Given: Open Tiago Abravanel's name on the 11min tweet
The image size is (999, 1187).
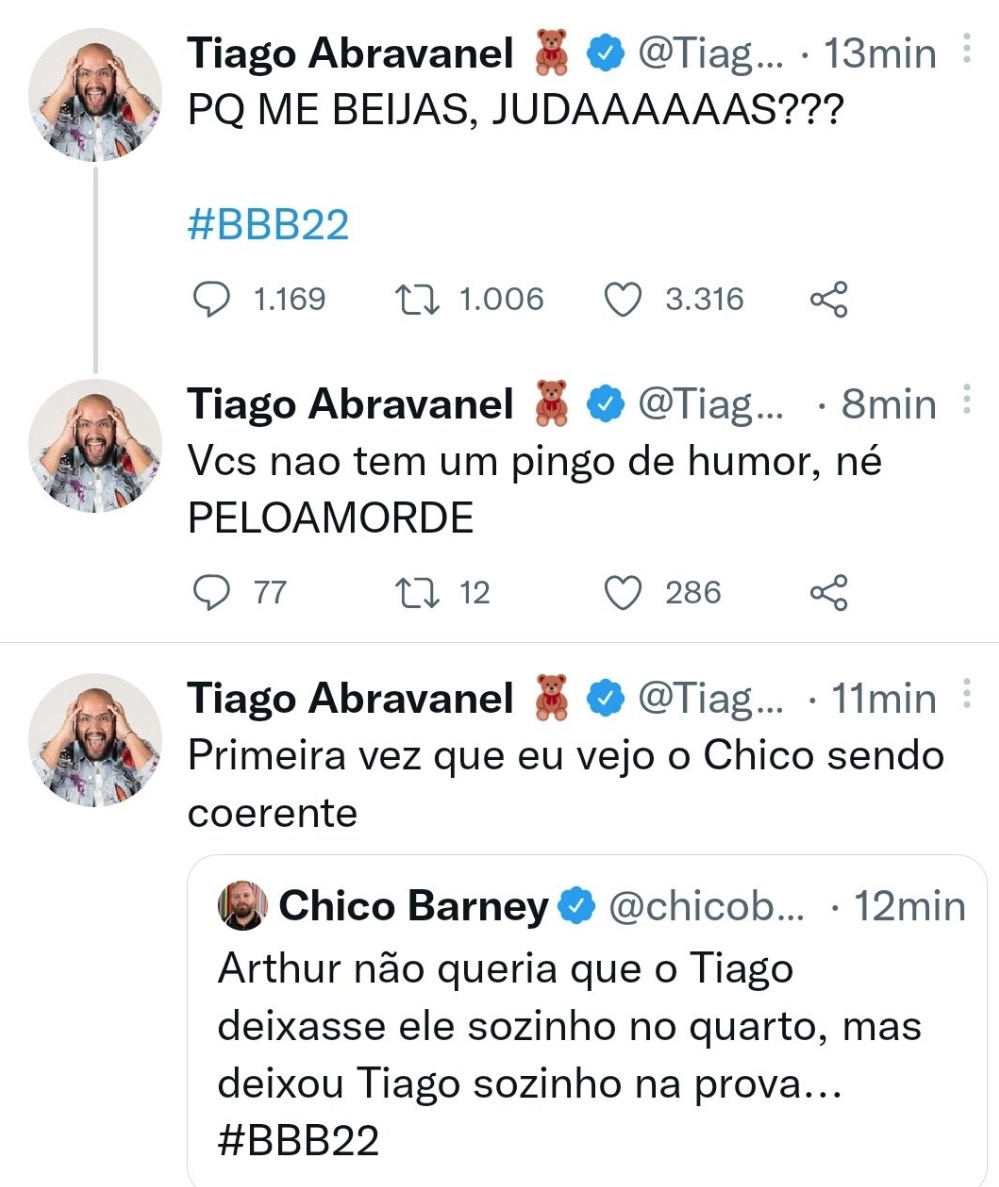Looking at the screenshot, I should pyautogui.click(x=350, y=699).
